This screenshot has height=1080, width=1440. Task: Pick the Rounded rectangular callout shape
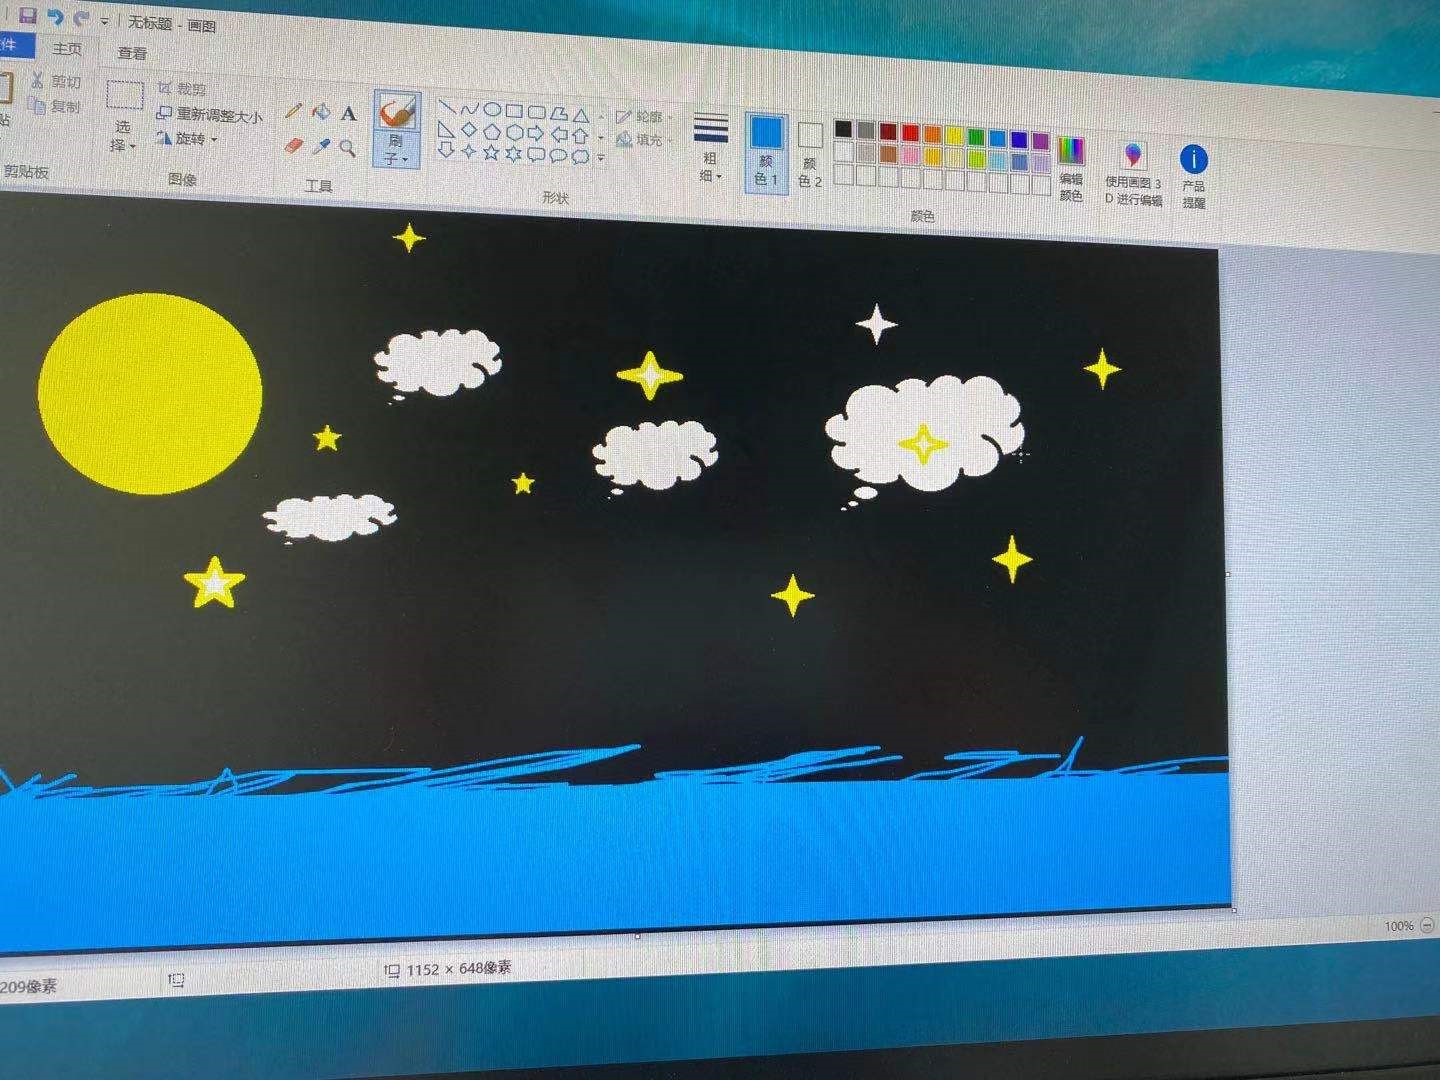(536, 154)
